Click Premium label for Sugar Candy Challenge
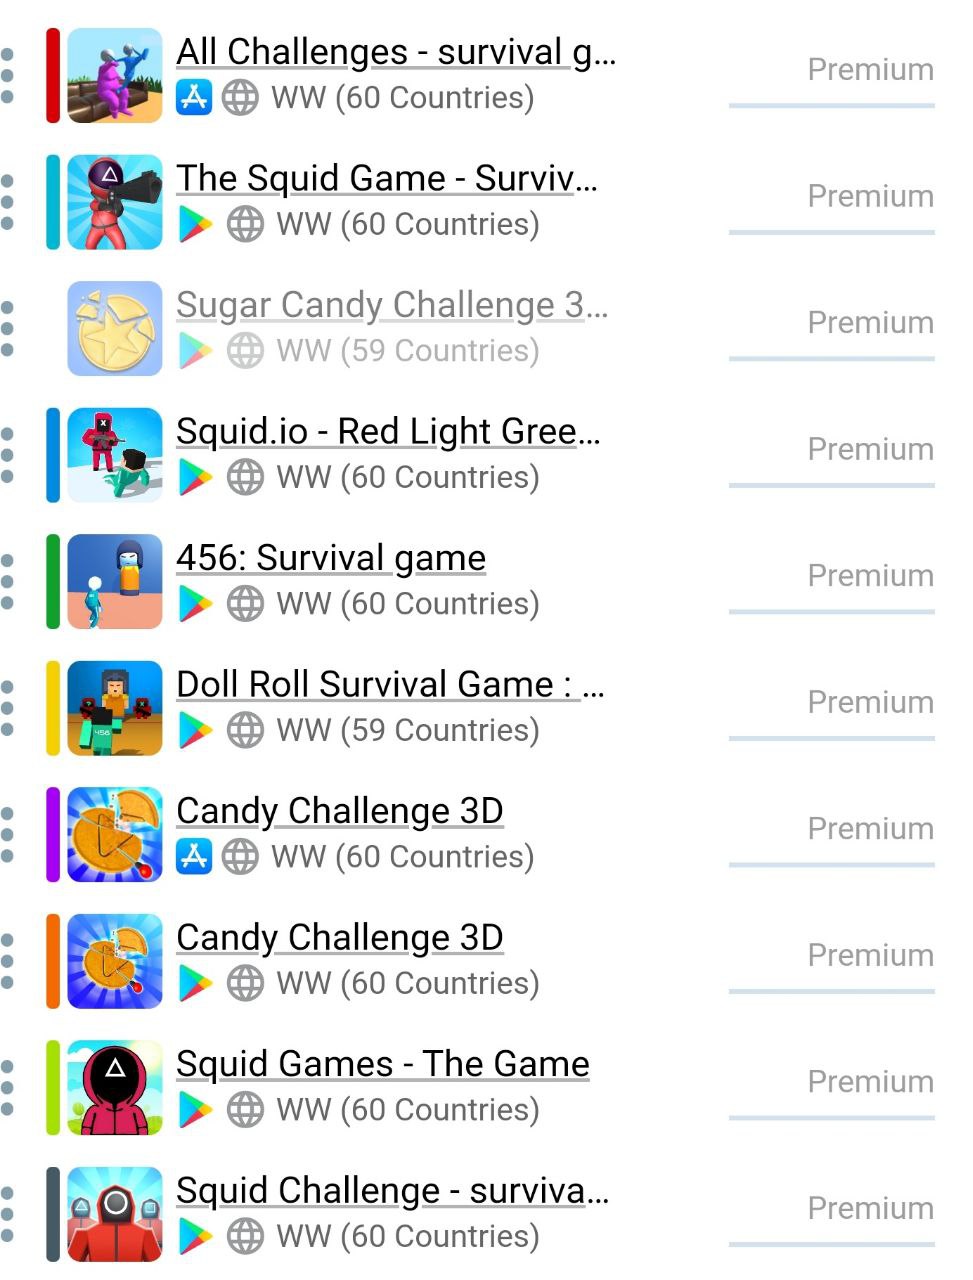The width and height of the screenshot is (973, 1280). click(x=870, y=323)
